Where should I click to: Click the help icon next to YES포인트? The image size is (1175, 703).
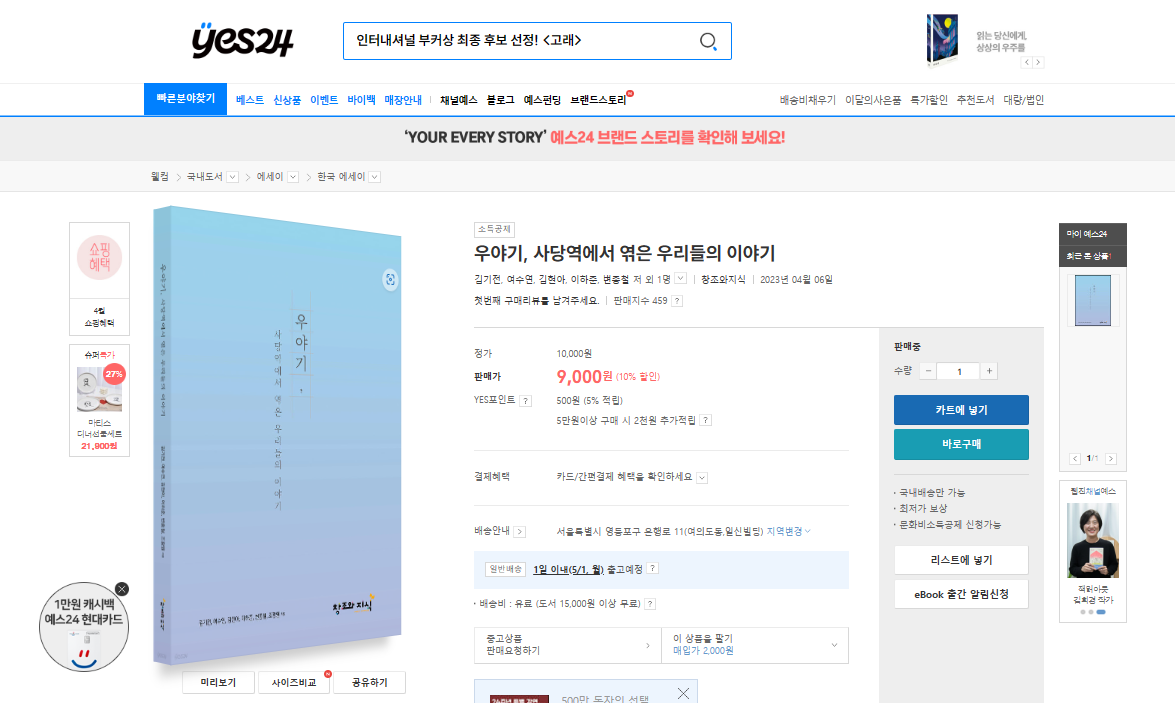[x=525, y=401]
